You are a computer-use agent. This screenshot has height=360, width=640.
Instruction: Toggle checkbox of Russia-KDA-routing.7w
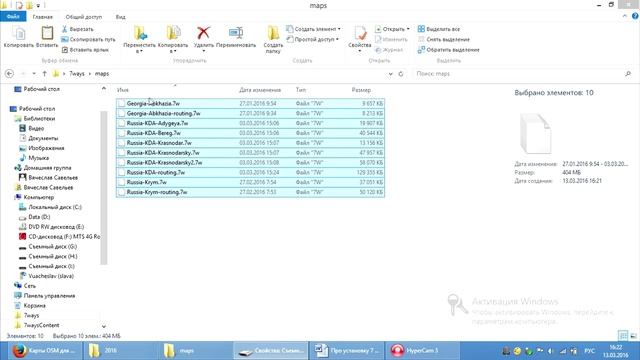[121, 172]
